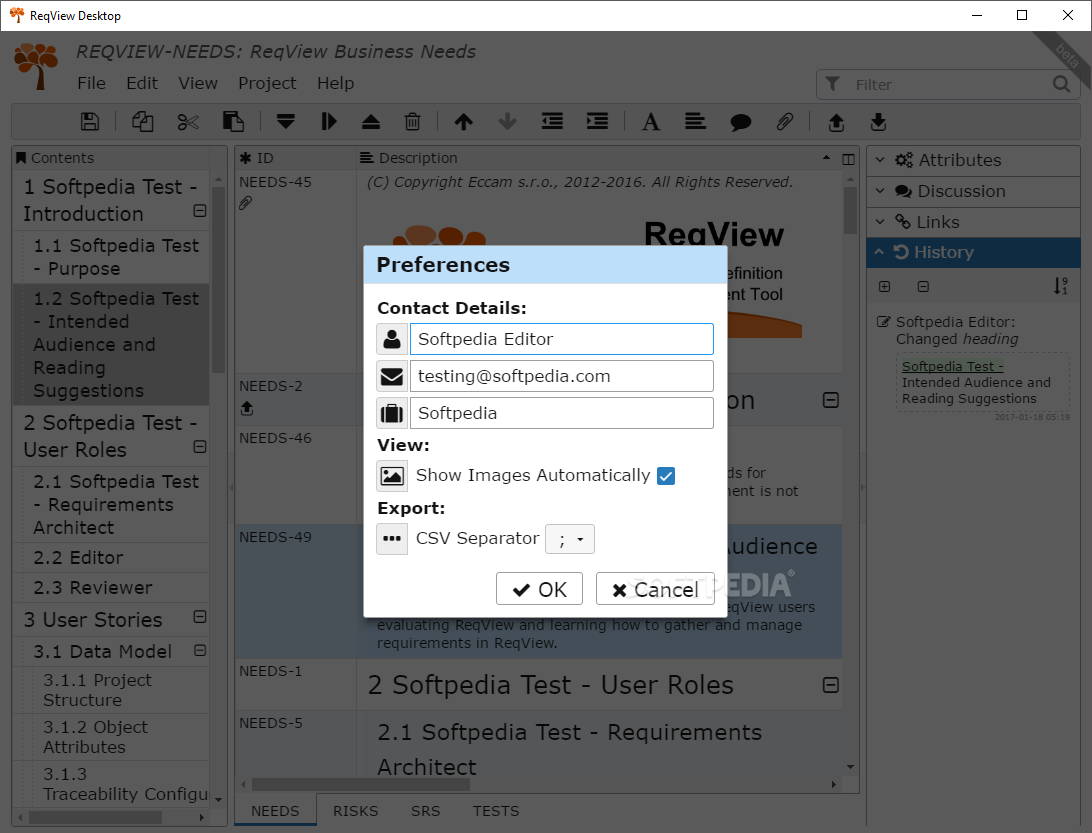Click the heading 'A' text icon
Image resolution: width=1092 pixels, height=833 pixels.
[x=650, y=122]
